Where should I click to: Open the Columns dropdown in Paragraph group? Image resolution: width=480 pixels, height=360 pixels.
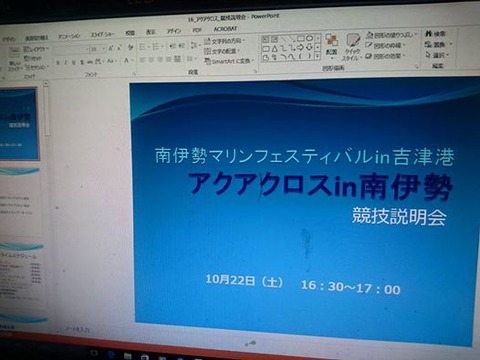191,59
